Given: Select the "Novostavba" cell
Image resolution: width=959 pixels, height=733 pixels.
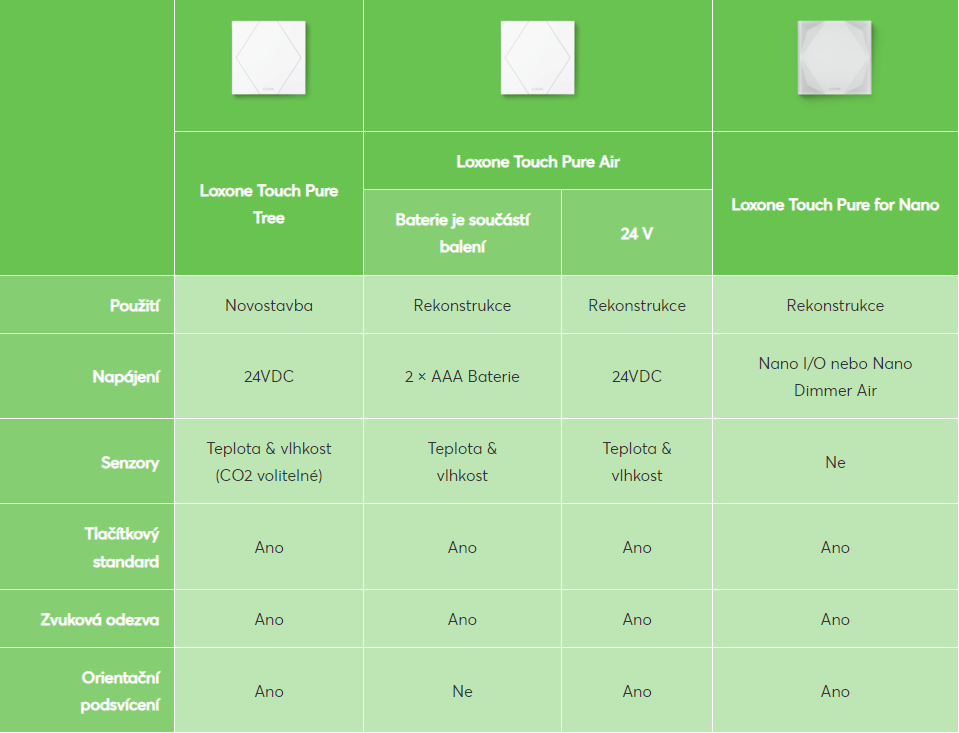Looking at the screenshot, I should [269, 305].
